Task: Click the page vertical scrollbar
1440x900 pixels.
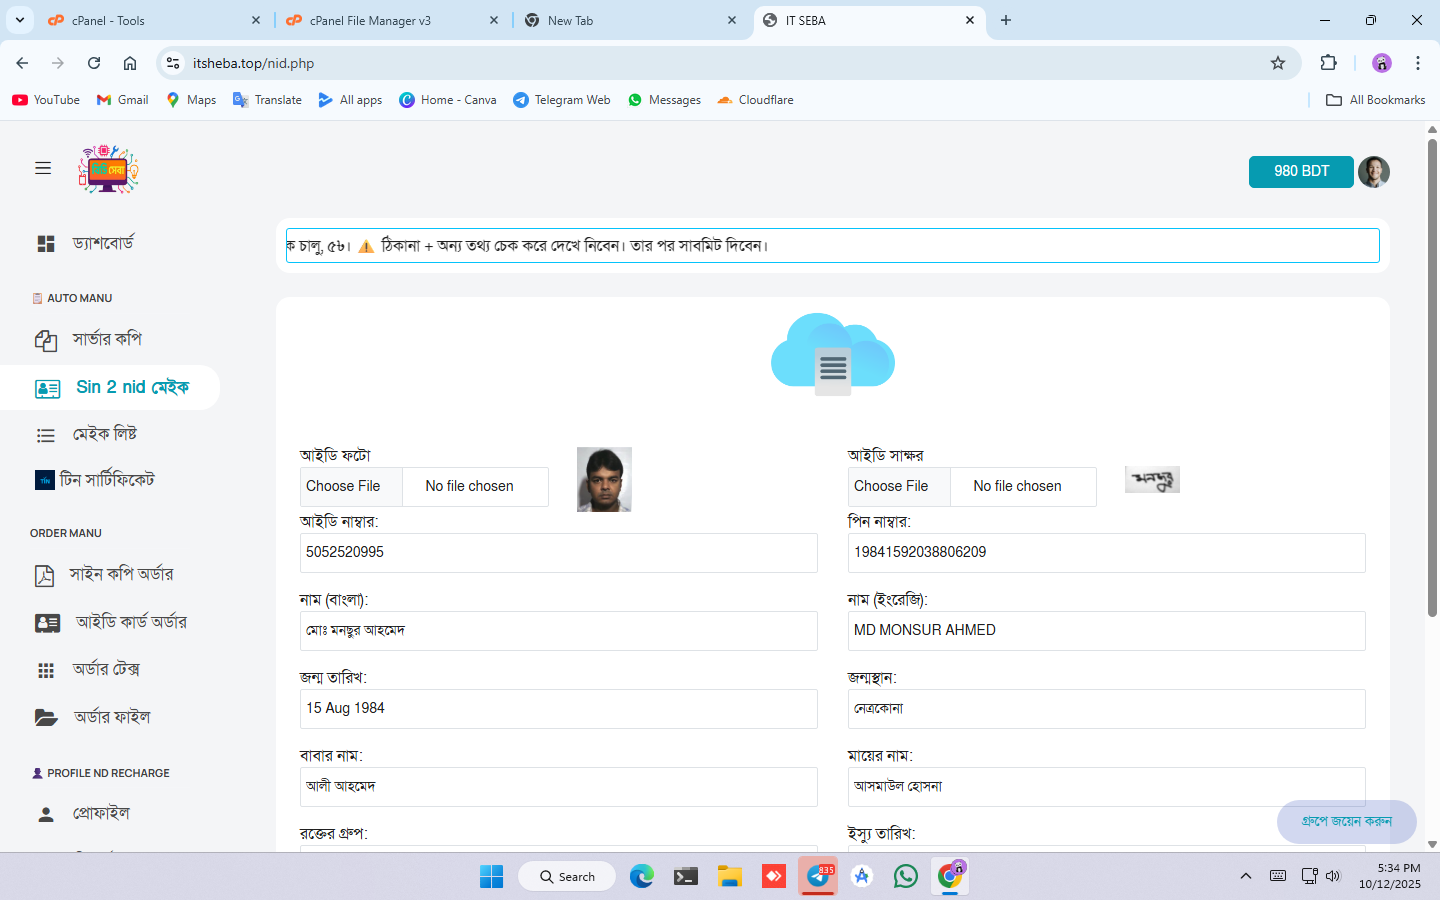Action: coord(1432,400)
